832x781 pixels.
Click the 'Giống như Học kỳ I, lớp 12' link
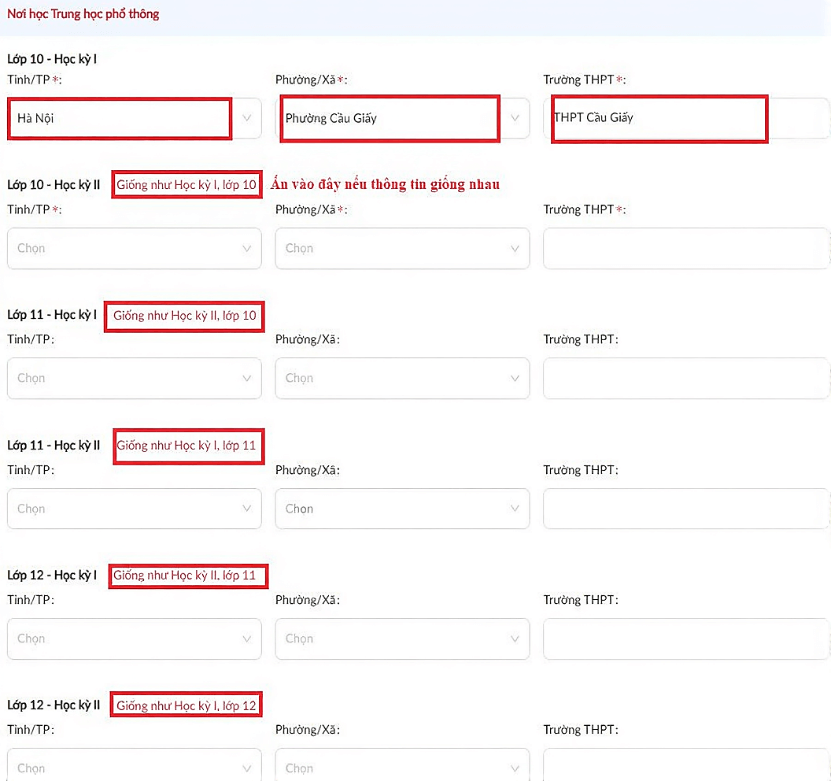tap(187, 706)
